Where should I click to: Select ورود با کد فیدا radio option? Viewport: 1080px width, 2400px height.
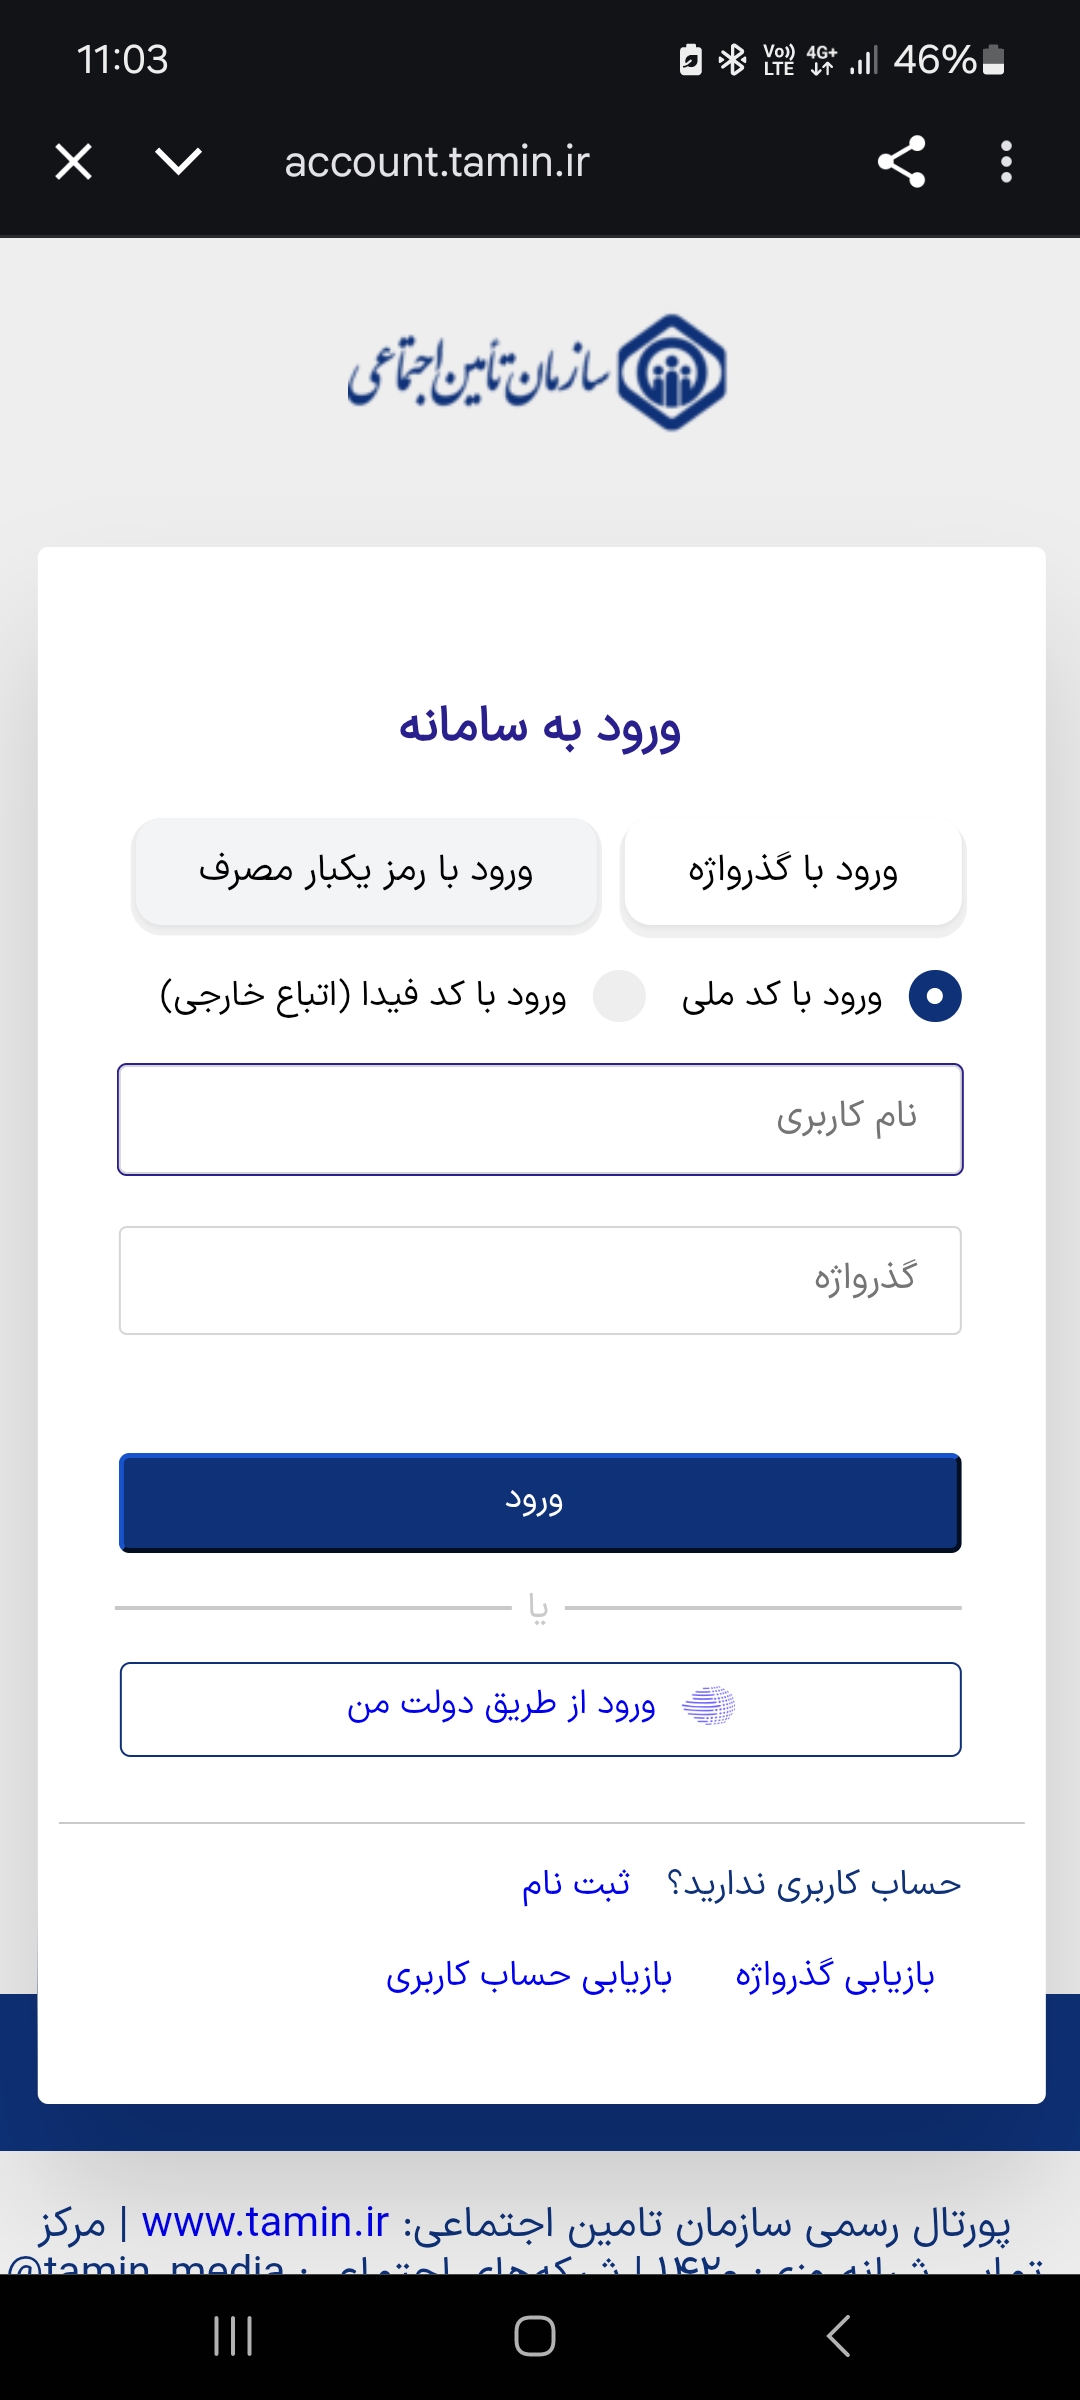pos(619,996)
